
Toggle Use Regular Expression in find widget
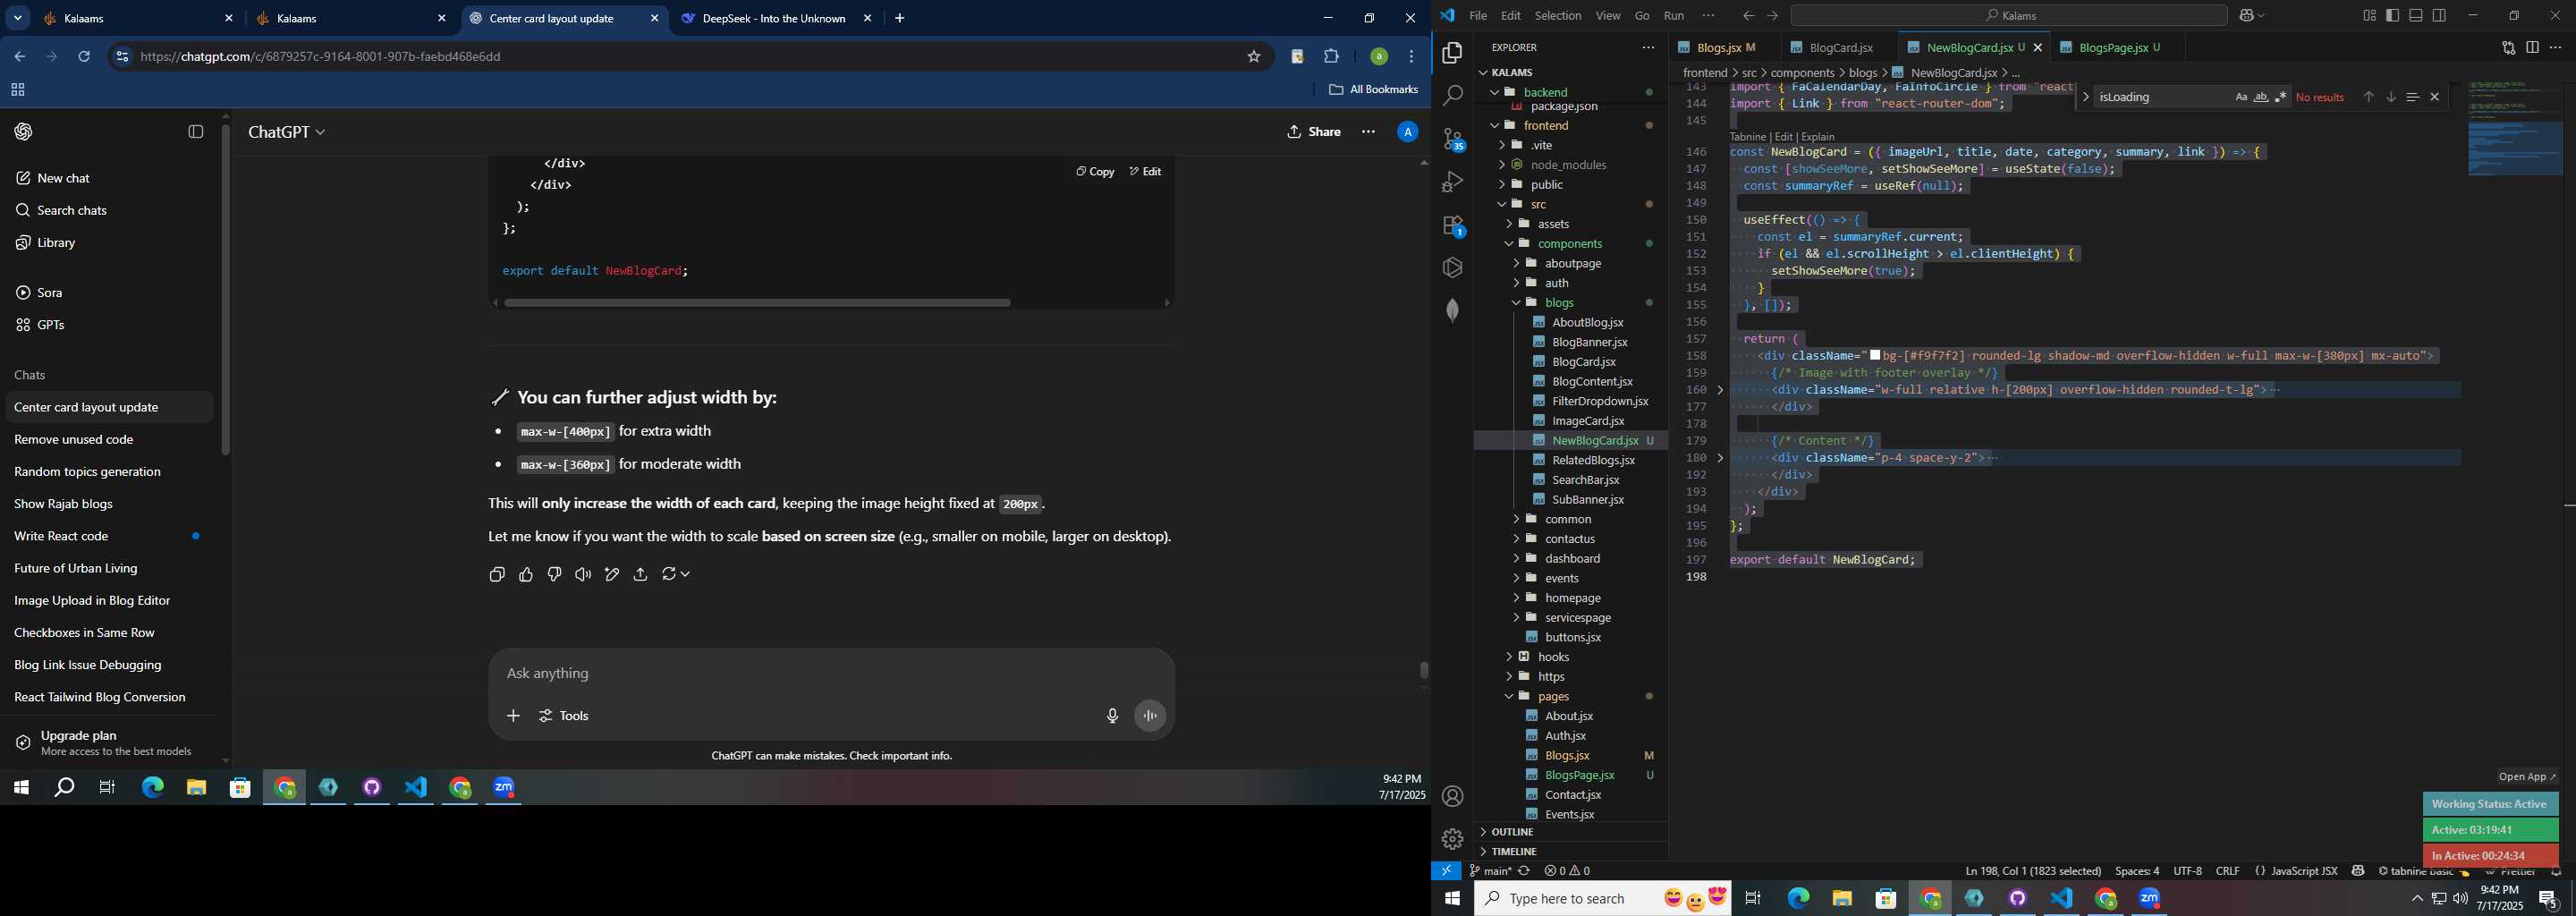tap(2281, 97)
